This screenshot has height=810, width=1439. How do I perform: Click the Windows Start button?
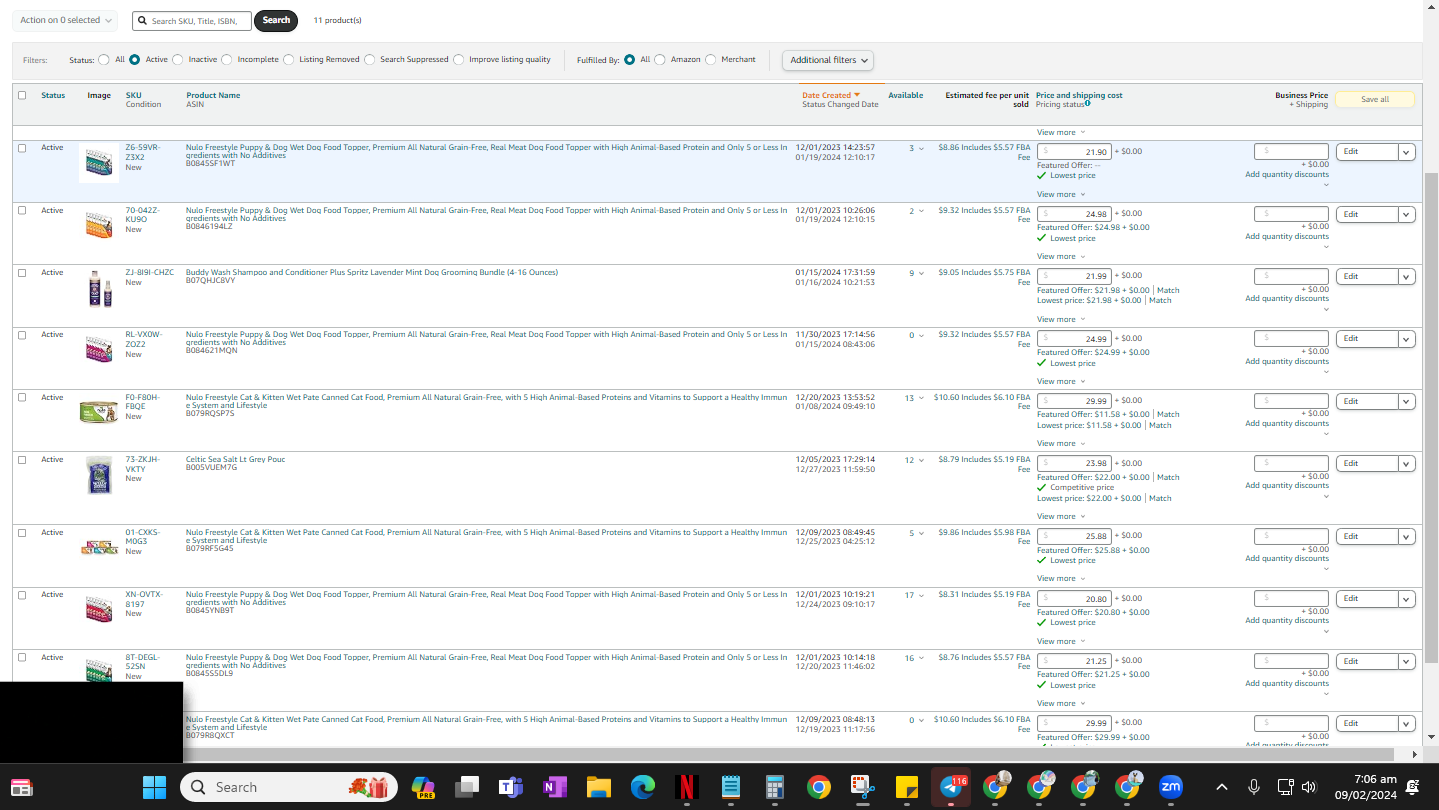pos(154,787)
